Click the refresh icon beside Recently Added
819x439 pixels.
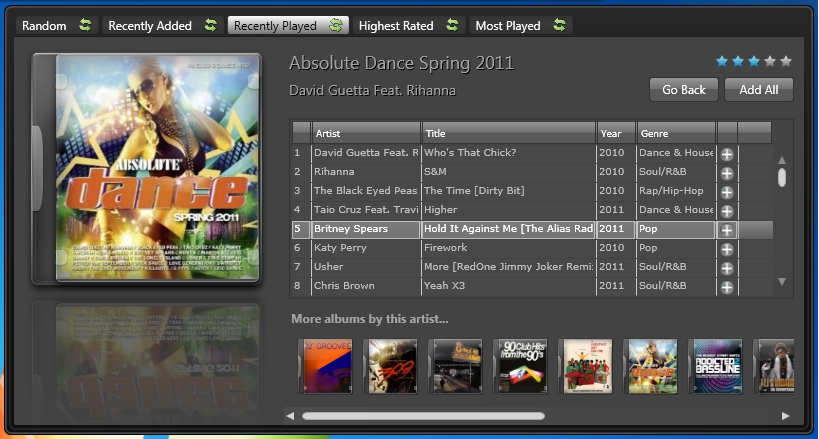210,25
